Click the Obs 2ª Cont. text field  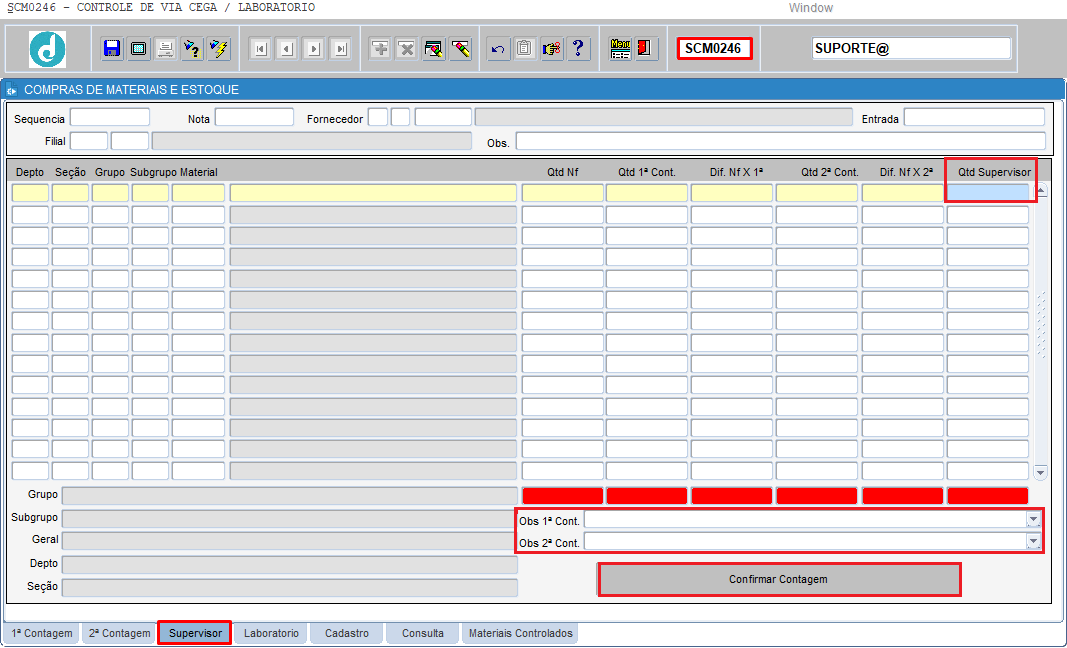(x=806, y=542)
